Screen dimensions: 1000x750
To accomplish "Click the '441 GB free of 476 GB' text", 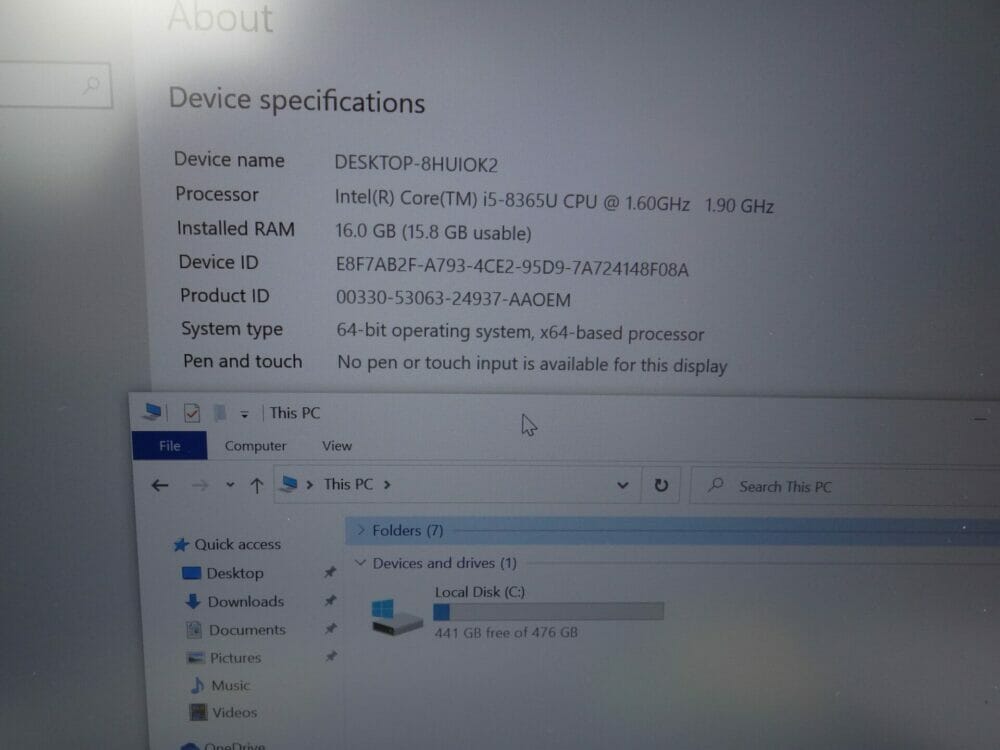I will tap(506, 632).
